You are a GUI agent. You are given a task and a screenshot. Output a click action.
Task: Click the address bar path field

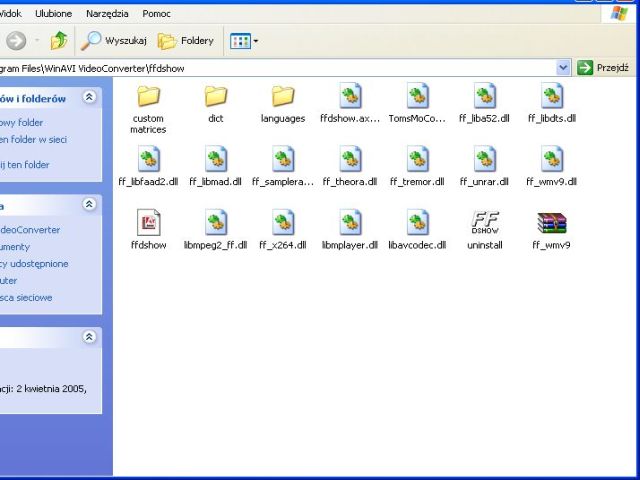[278, 68]
